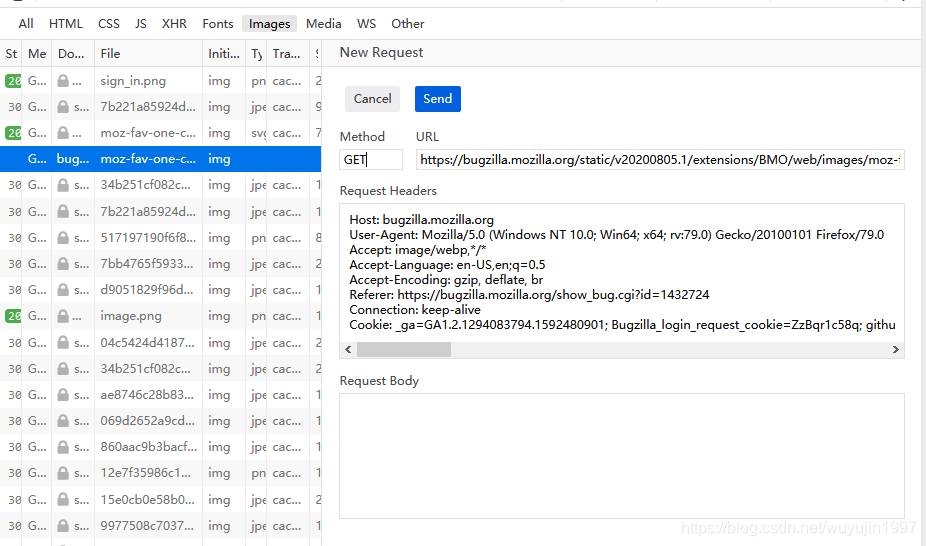926x546 pixels.
Task: Click lock icon on 9977508c7037 row
Action: (x=63, y=525)
